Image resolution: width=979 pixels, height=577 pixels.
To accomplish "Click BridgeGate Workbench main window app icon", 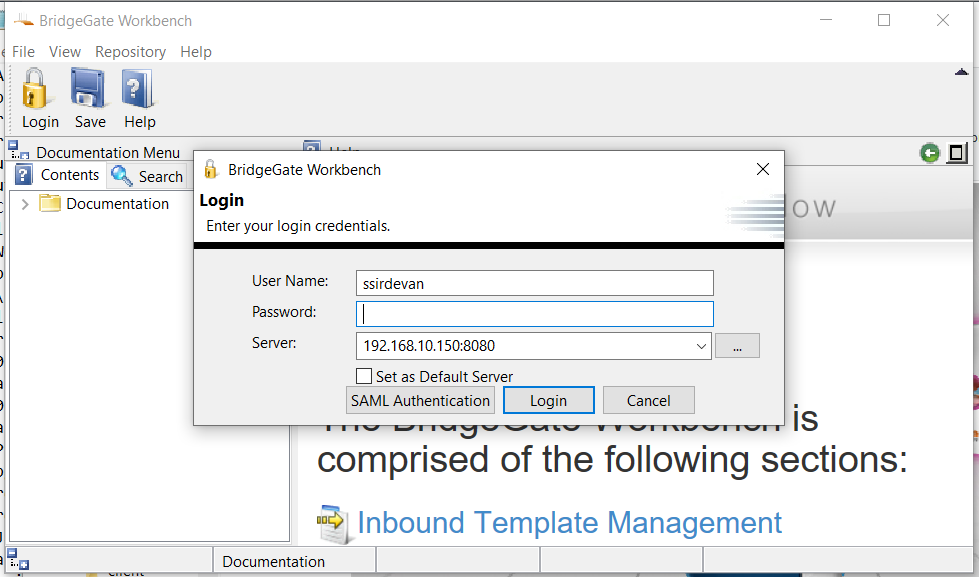I will (24, 21).
